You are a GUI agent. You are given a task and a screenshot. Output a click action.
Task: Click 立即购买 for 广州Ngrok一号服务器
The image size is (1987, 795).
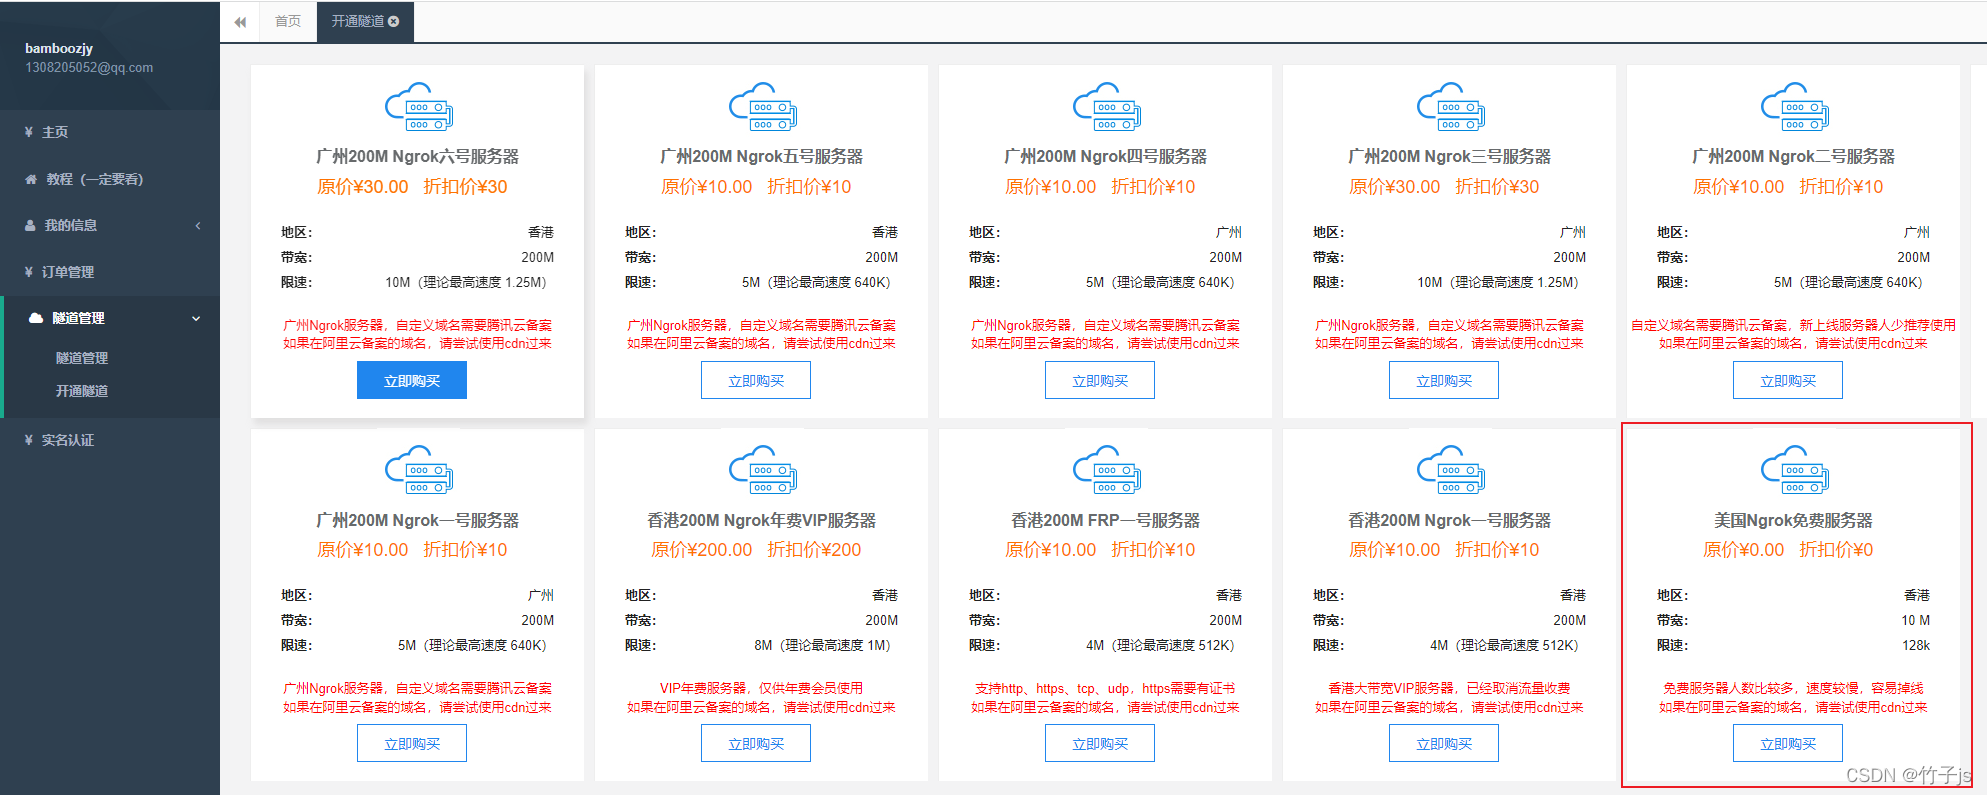click(412, 743)
